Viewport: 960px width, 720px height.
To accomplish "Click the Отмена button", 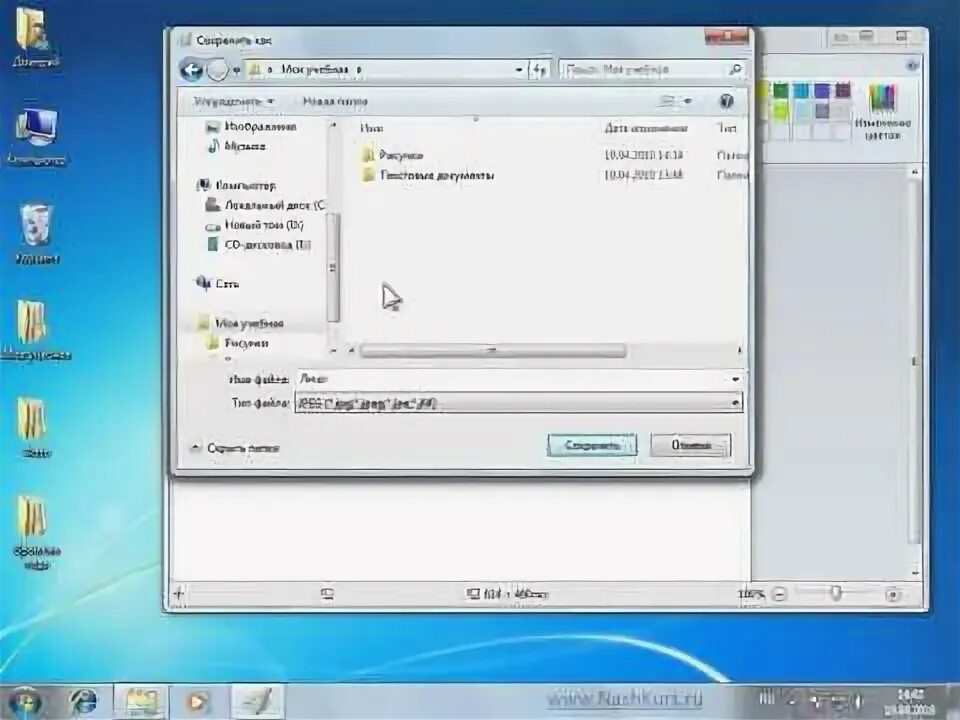I will (691, 445).
